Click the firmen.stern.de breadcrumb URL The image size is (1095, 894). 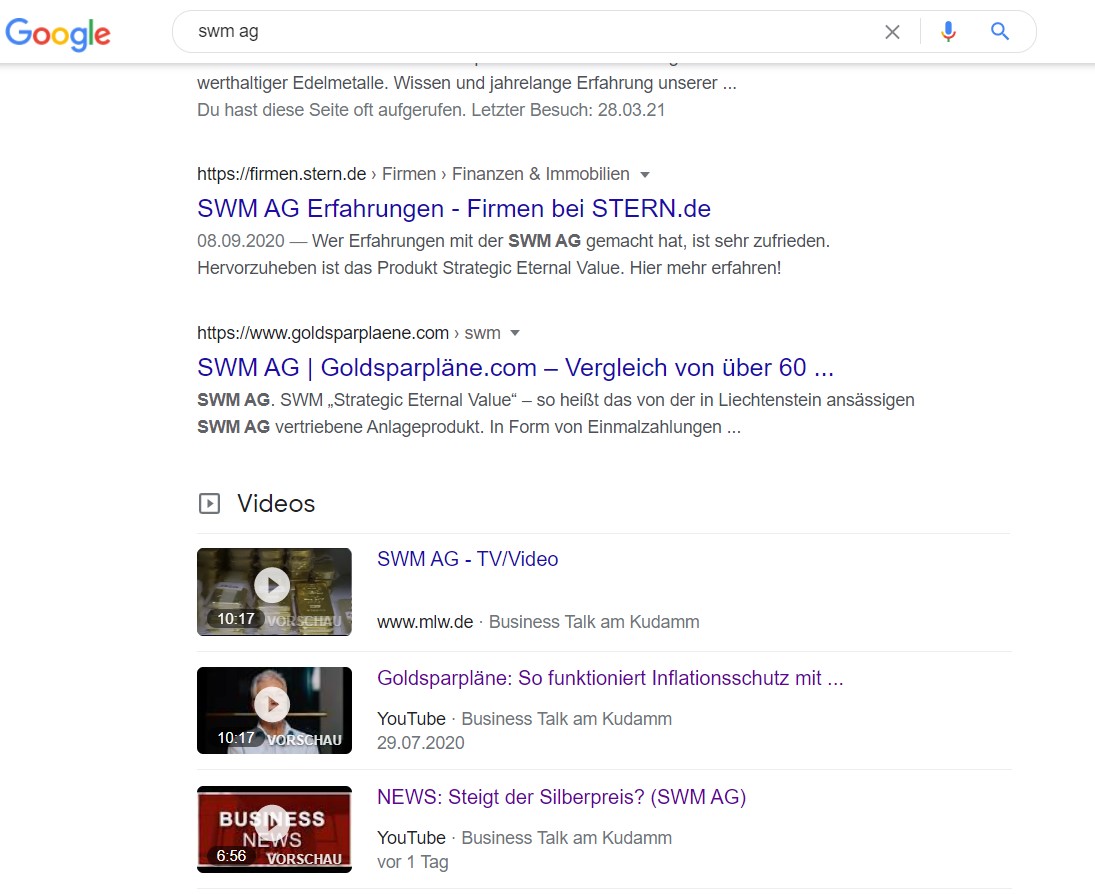pos(413,174)
